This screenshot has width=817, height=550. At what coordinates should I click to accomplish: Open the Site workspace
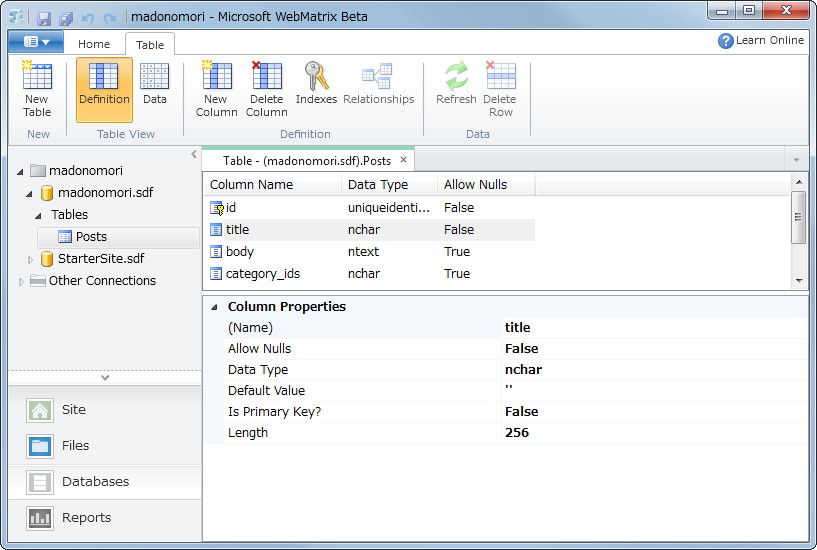click(x=104, y=410)
